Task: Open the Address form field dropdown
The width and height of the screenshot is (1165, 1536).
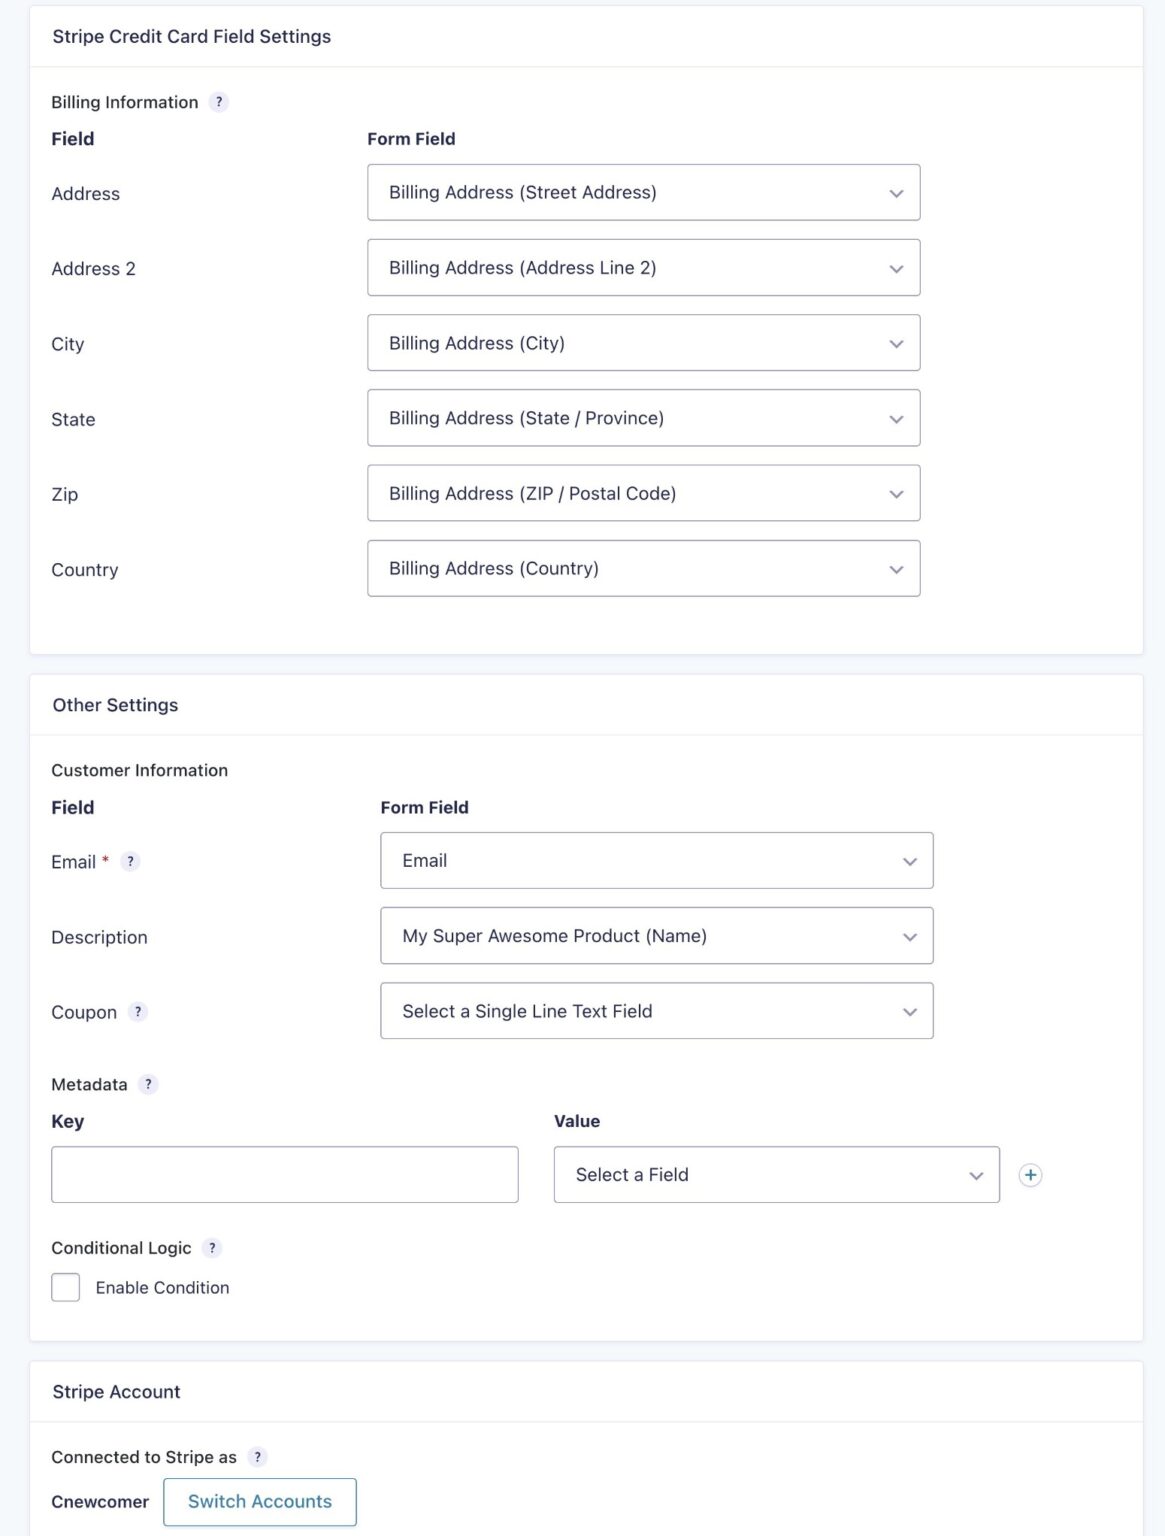Action: [x=644, y=192]
